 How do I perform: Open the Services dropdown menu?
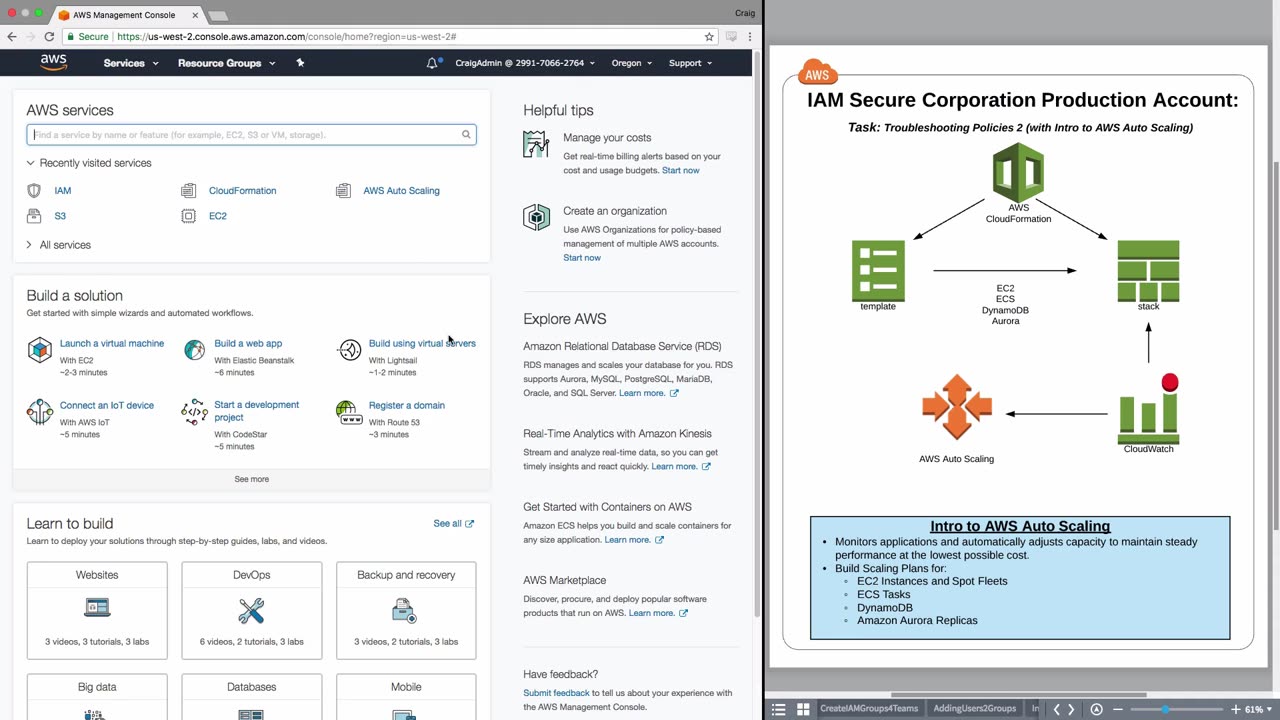[131, 63]
